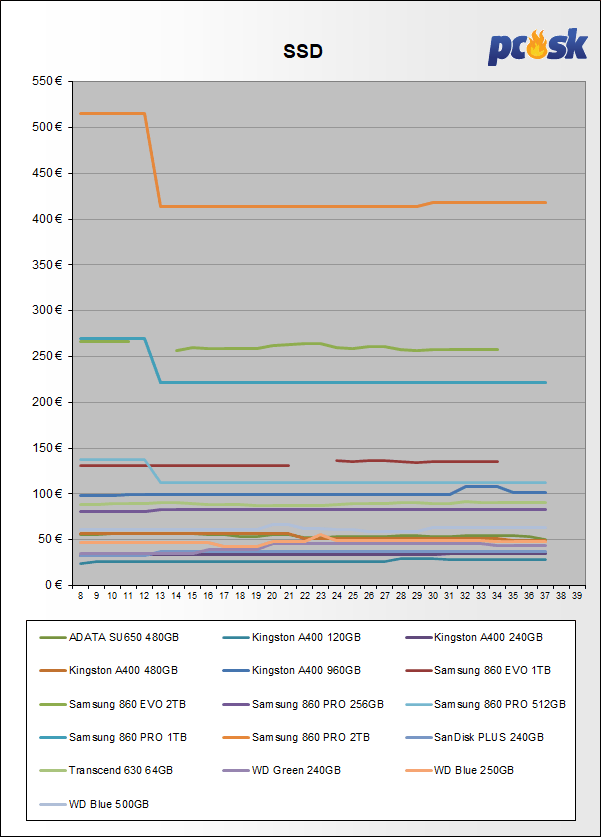The image size is (601, 837).
Task: Click the 300 € axis label
Action: 47,310
